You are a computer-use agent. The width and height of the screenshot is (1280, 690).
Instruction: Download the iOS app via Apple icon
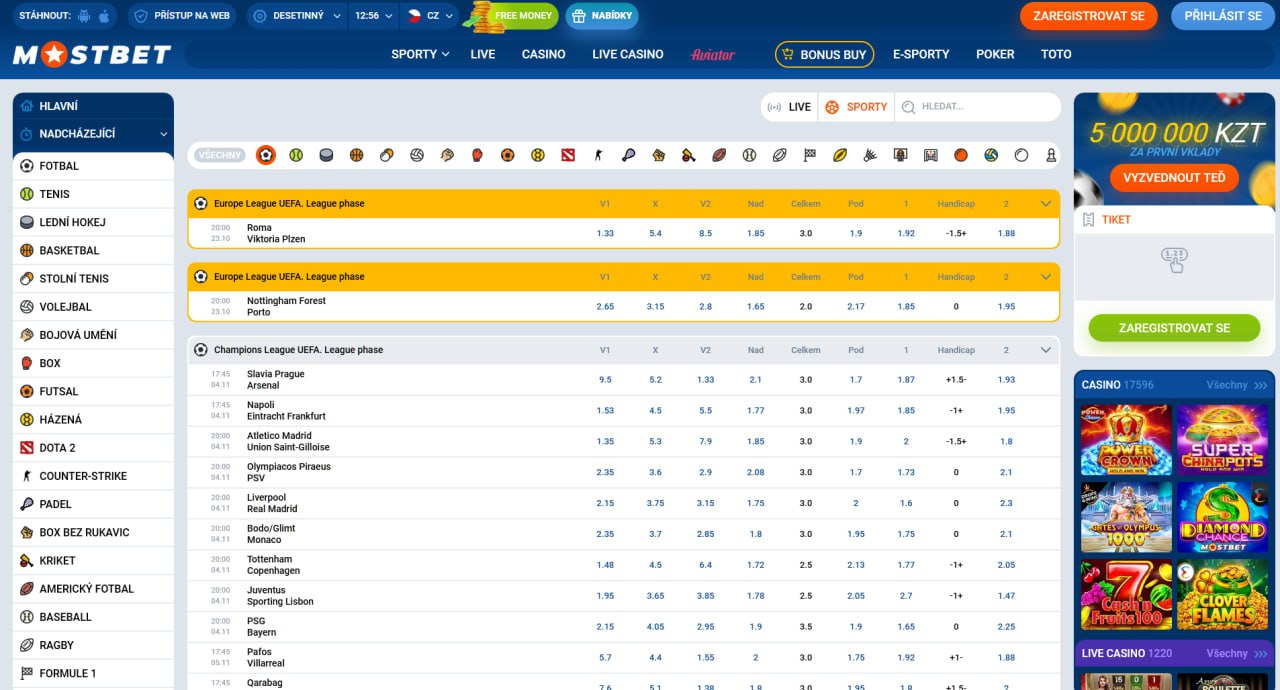105,16
